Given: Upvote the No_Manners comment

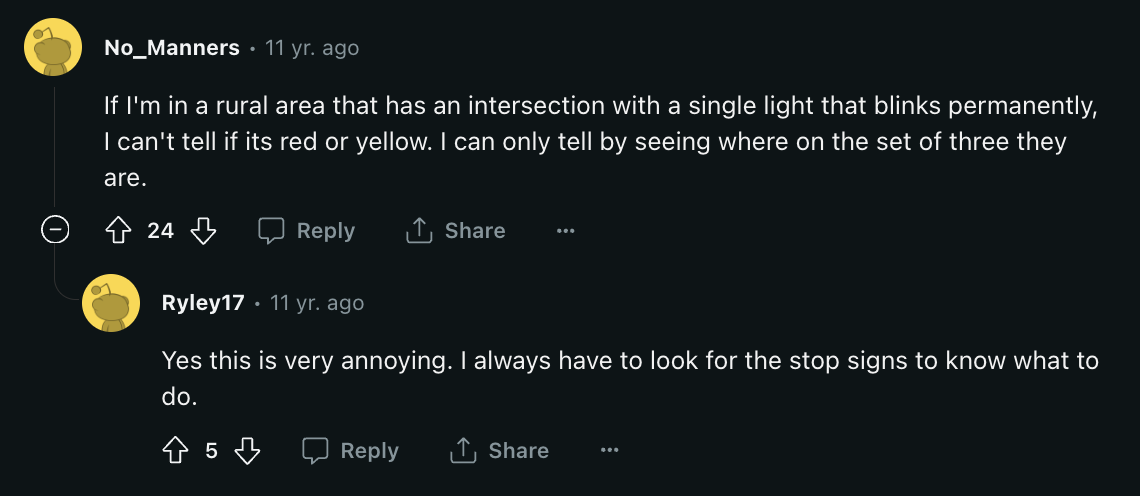Looking at the screenshot, I should (119, 231).
